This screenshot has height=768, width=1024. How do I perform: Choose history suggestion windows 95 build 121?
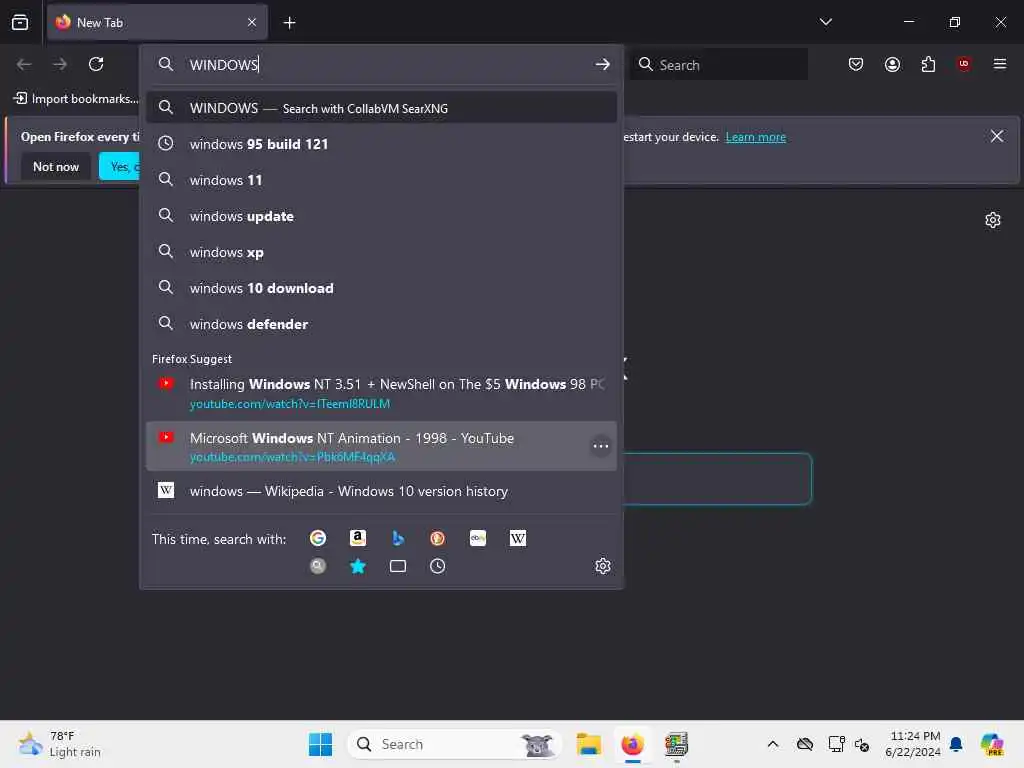pyautogui.click(x=381, y=144)
